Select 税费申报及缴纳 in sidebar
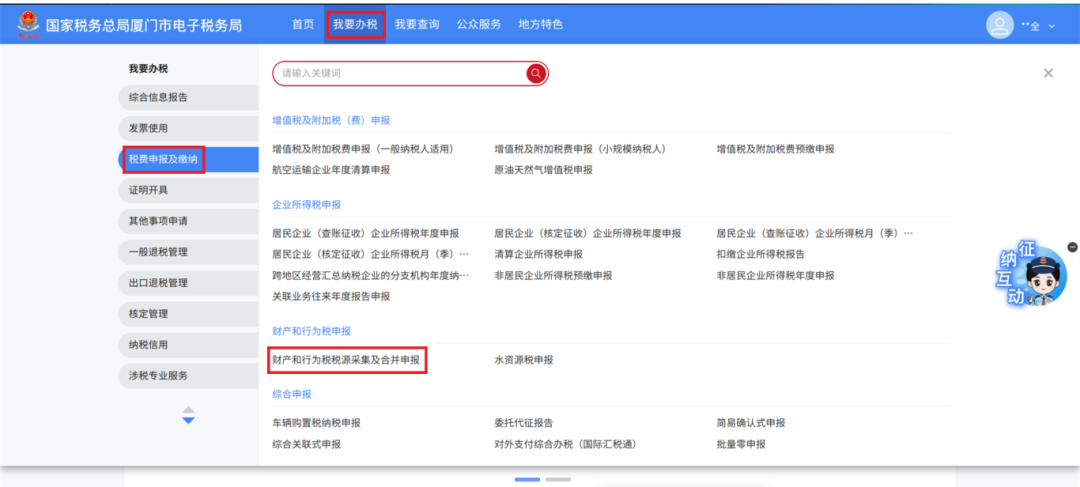1080x487 pixels. (x=189, y=159)
